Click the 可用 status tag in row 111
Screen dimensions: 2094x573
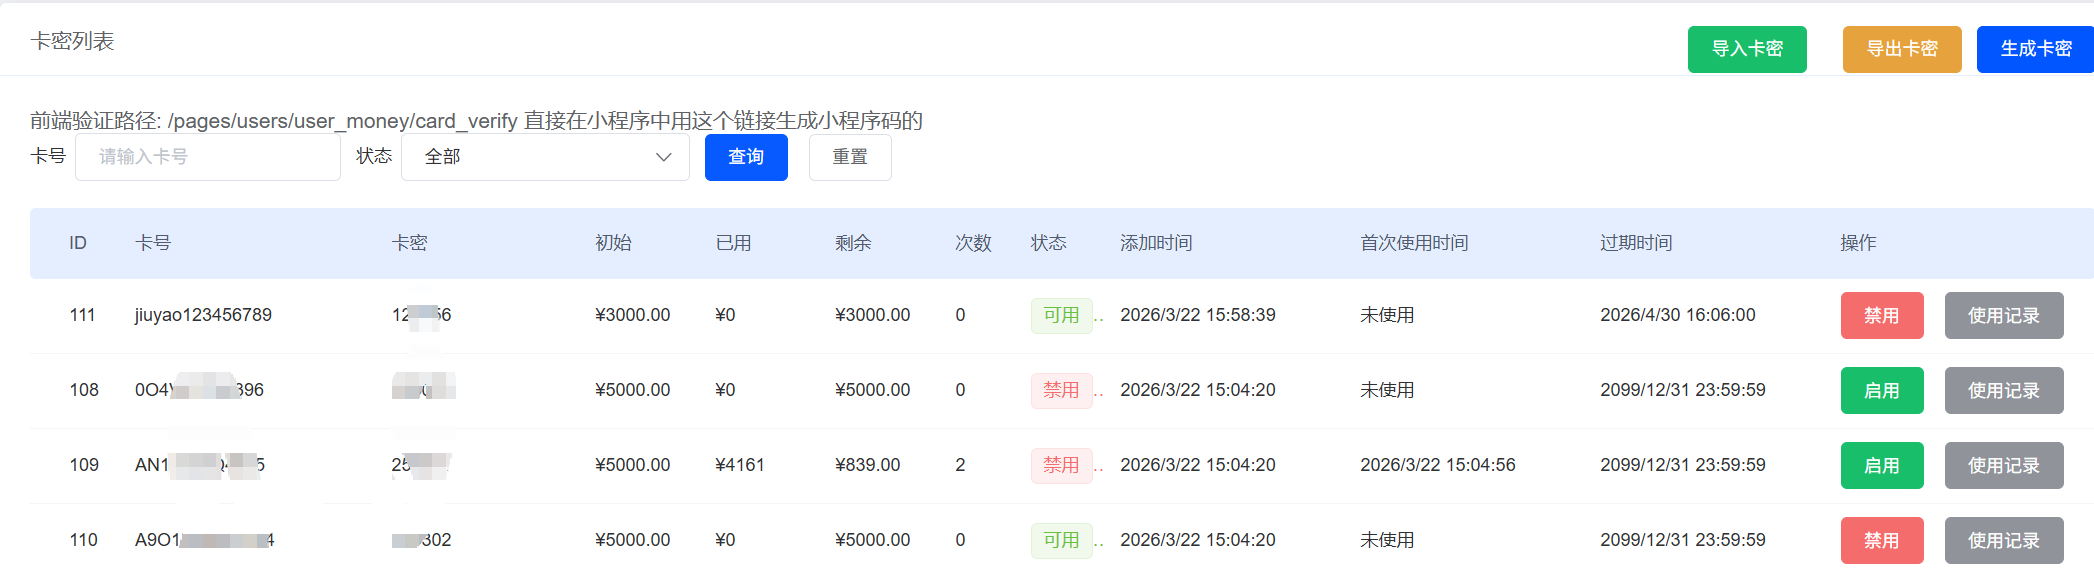1062,316
